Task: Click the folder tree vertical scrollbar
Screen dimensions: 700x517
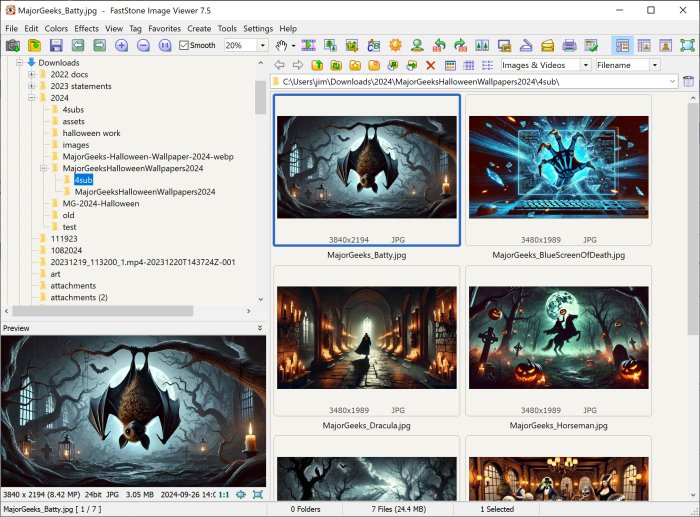Action: [x=261, y=97]
